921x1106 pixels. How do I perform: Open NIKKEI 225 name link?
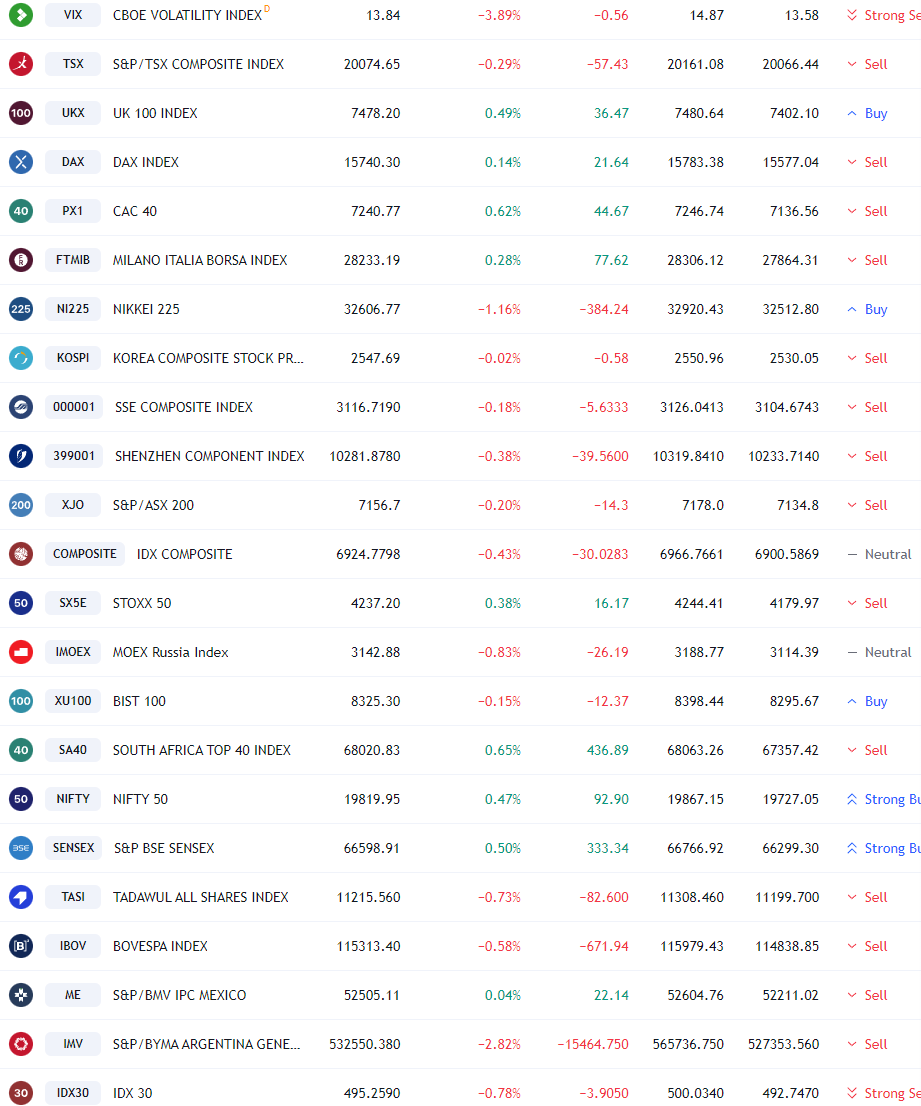coord(146,309)
